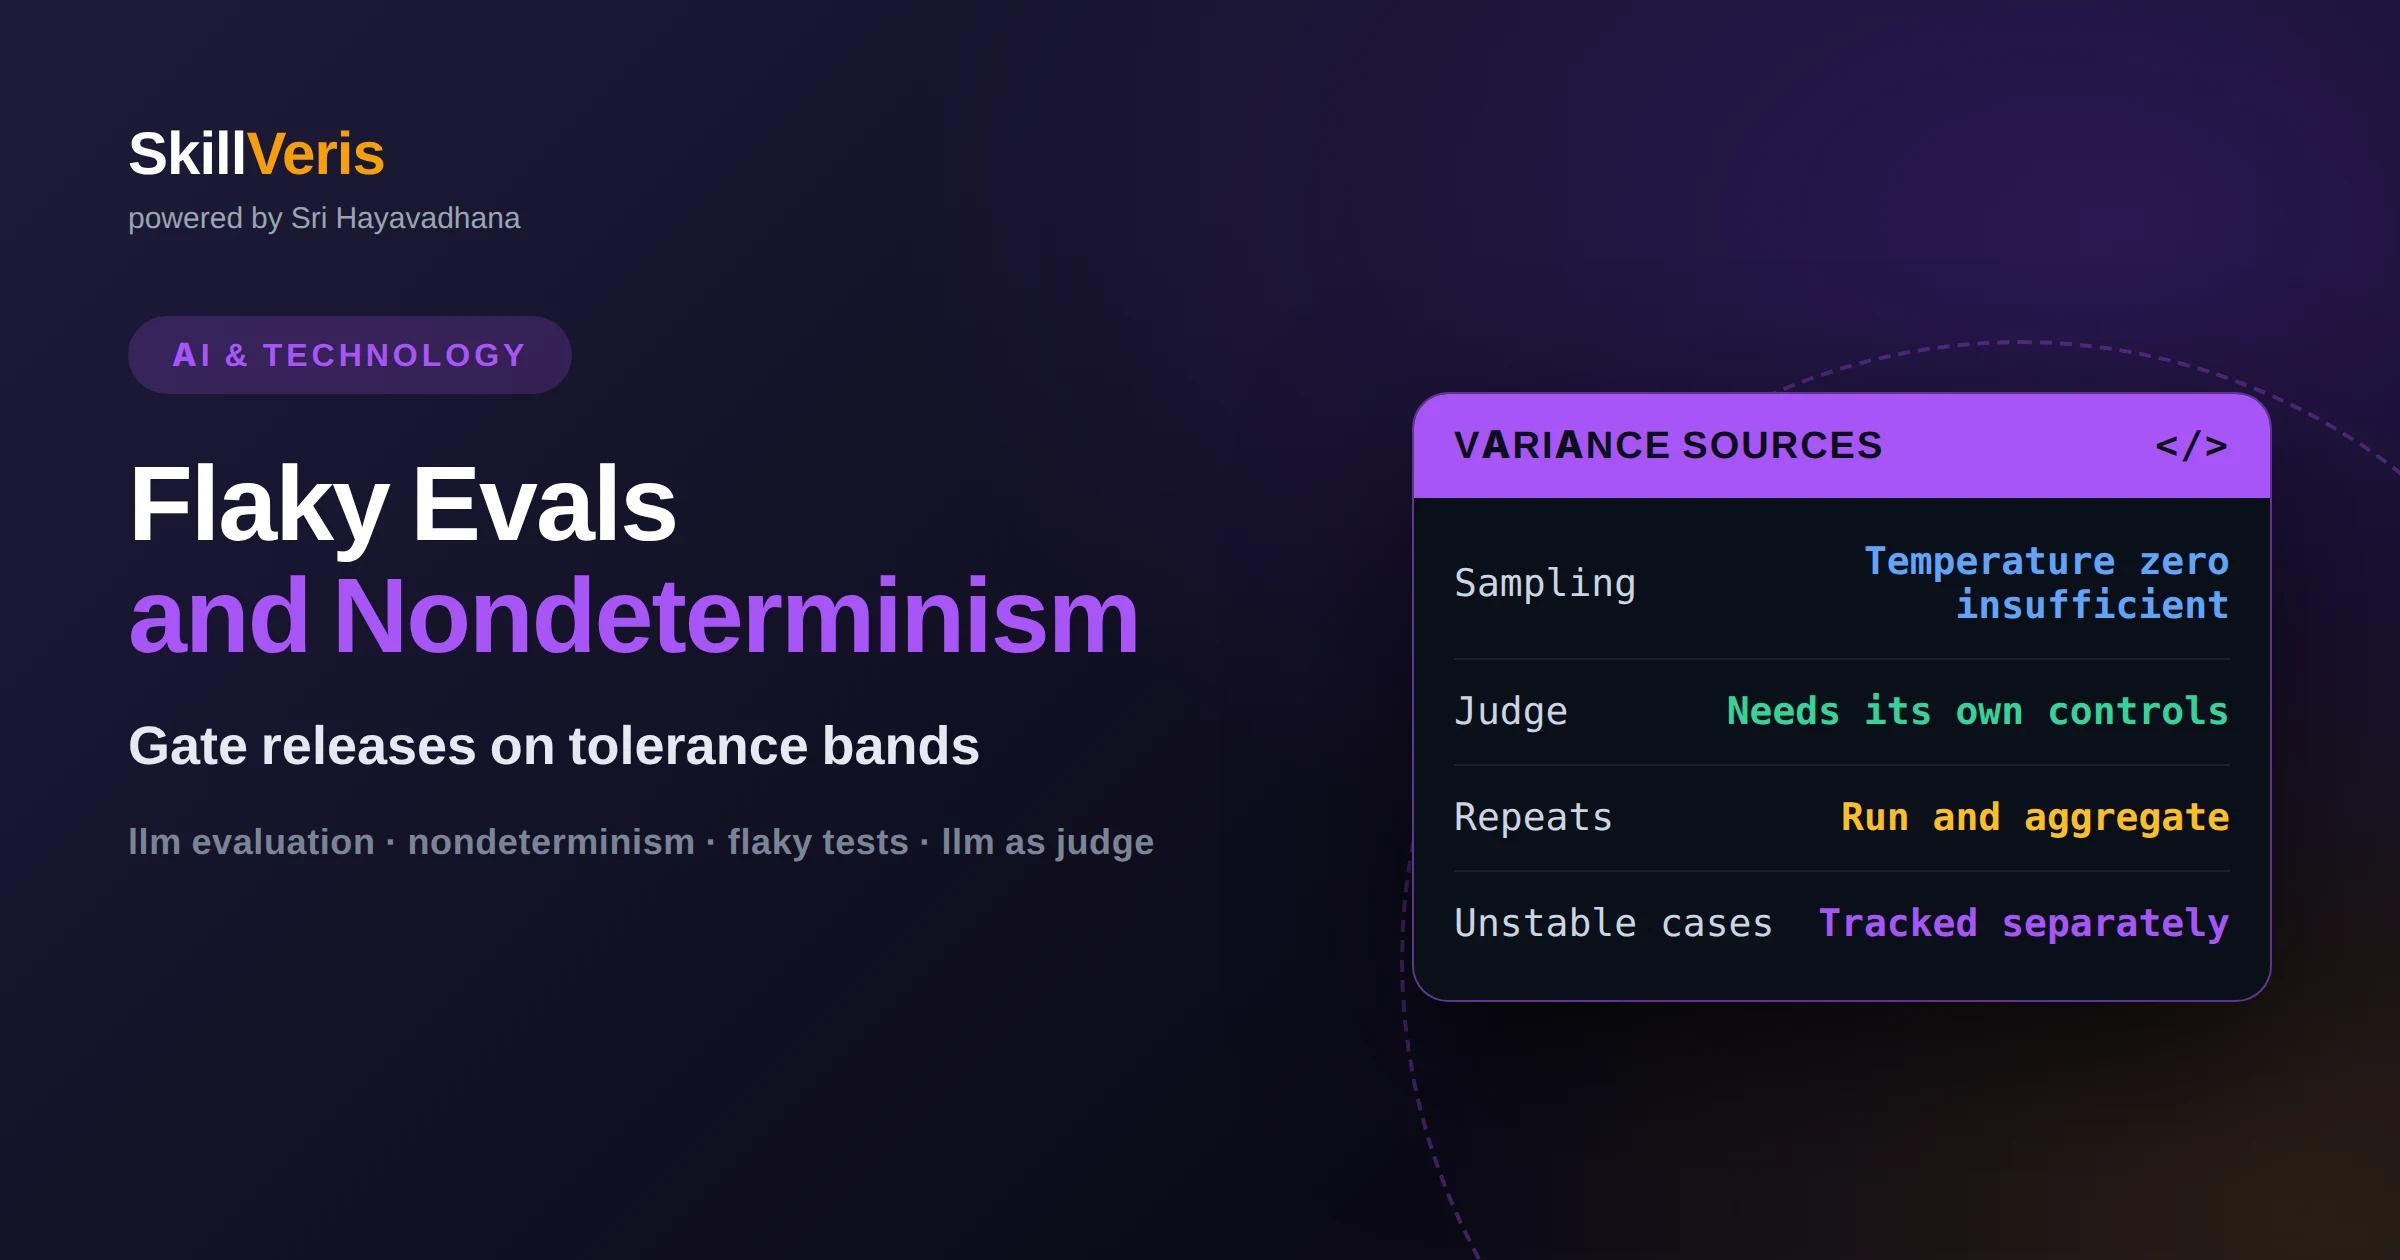Click the 'and Nondeterminism' purple title text
The width and height of the screenshot is (2400, 1260).
(x=634, y=616)
